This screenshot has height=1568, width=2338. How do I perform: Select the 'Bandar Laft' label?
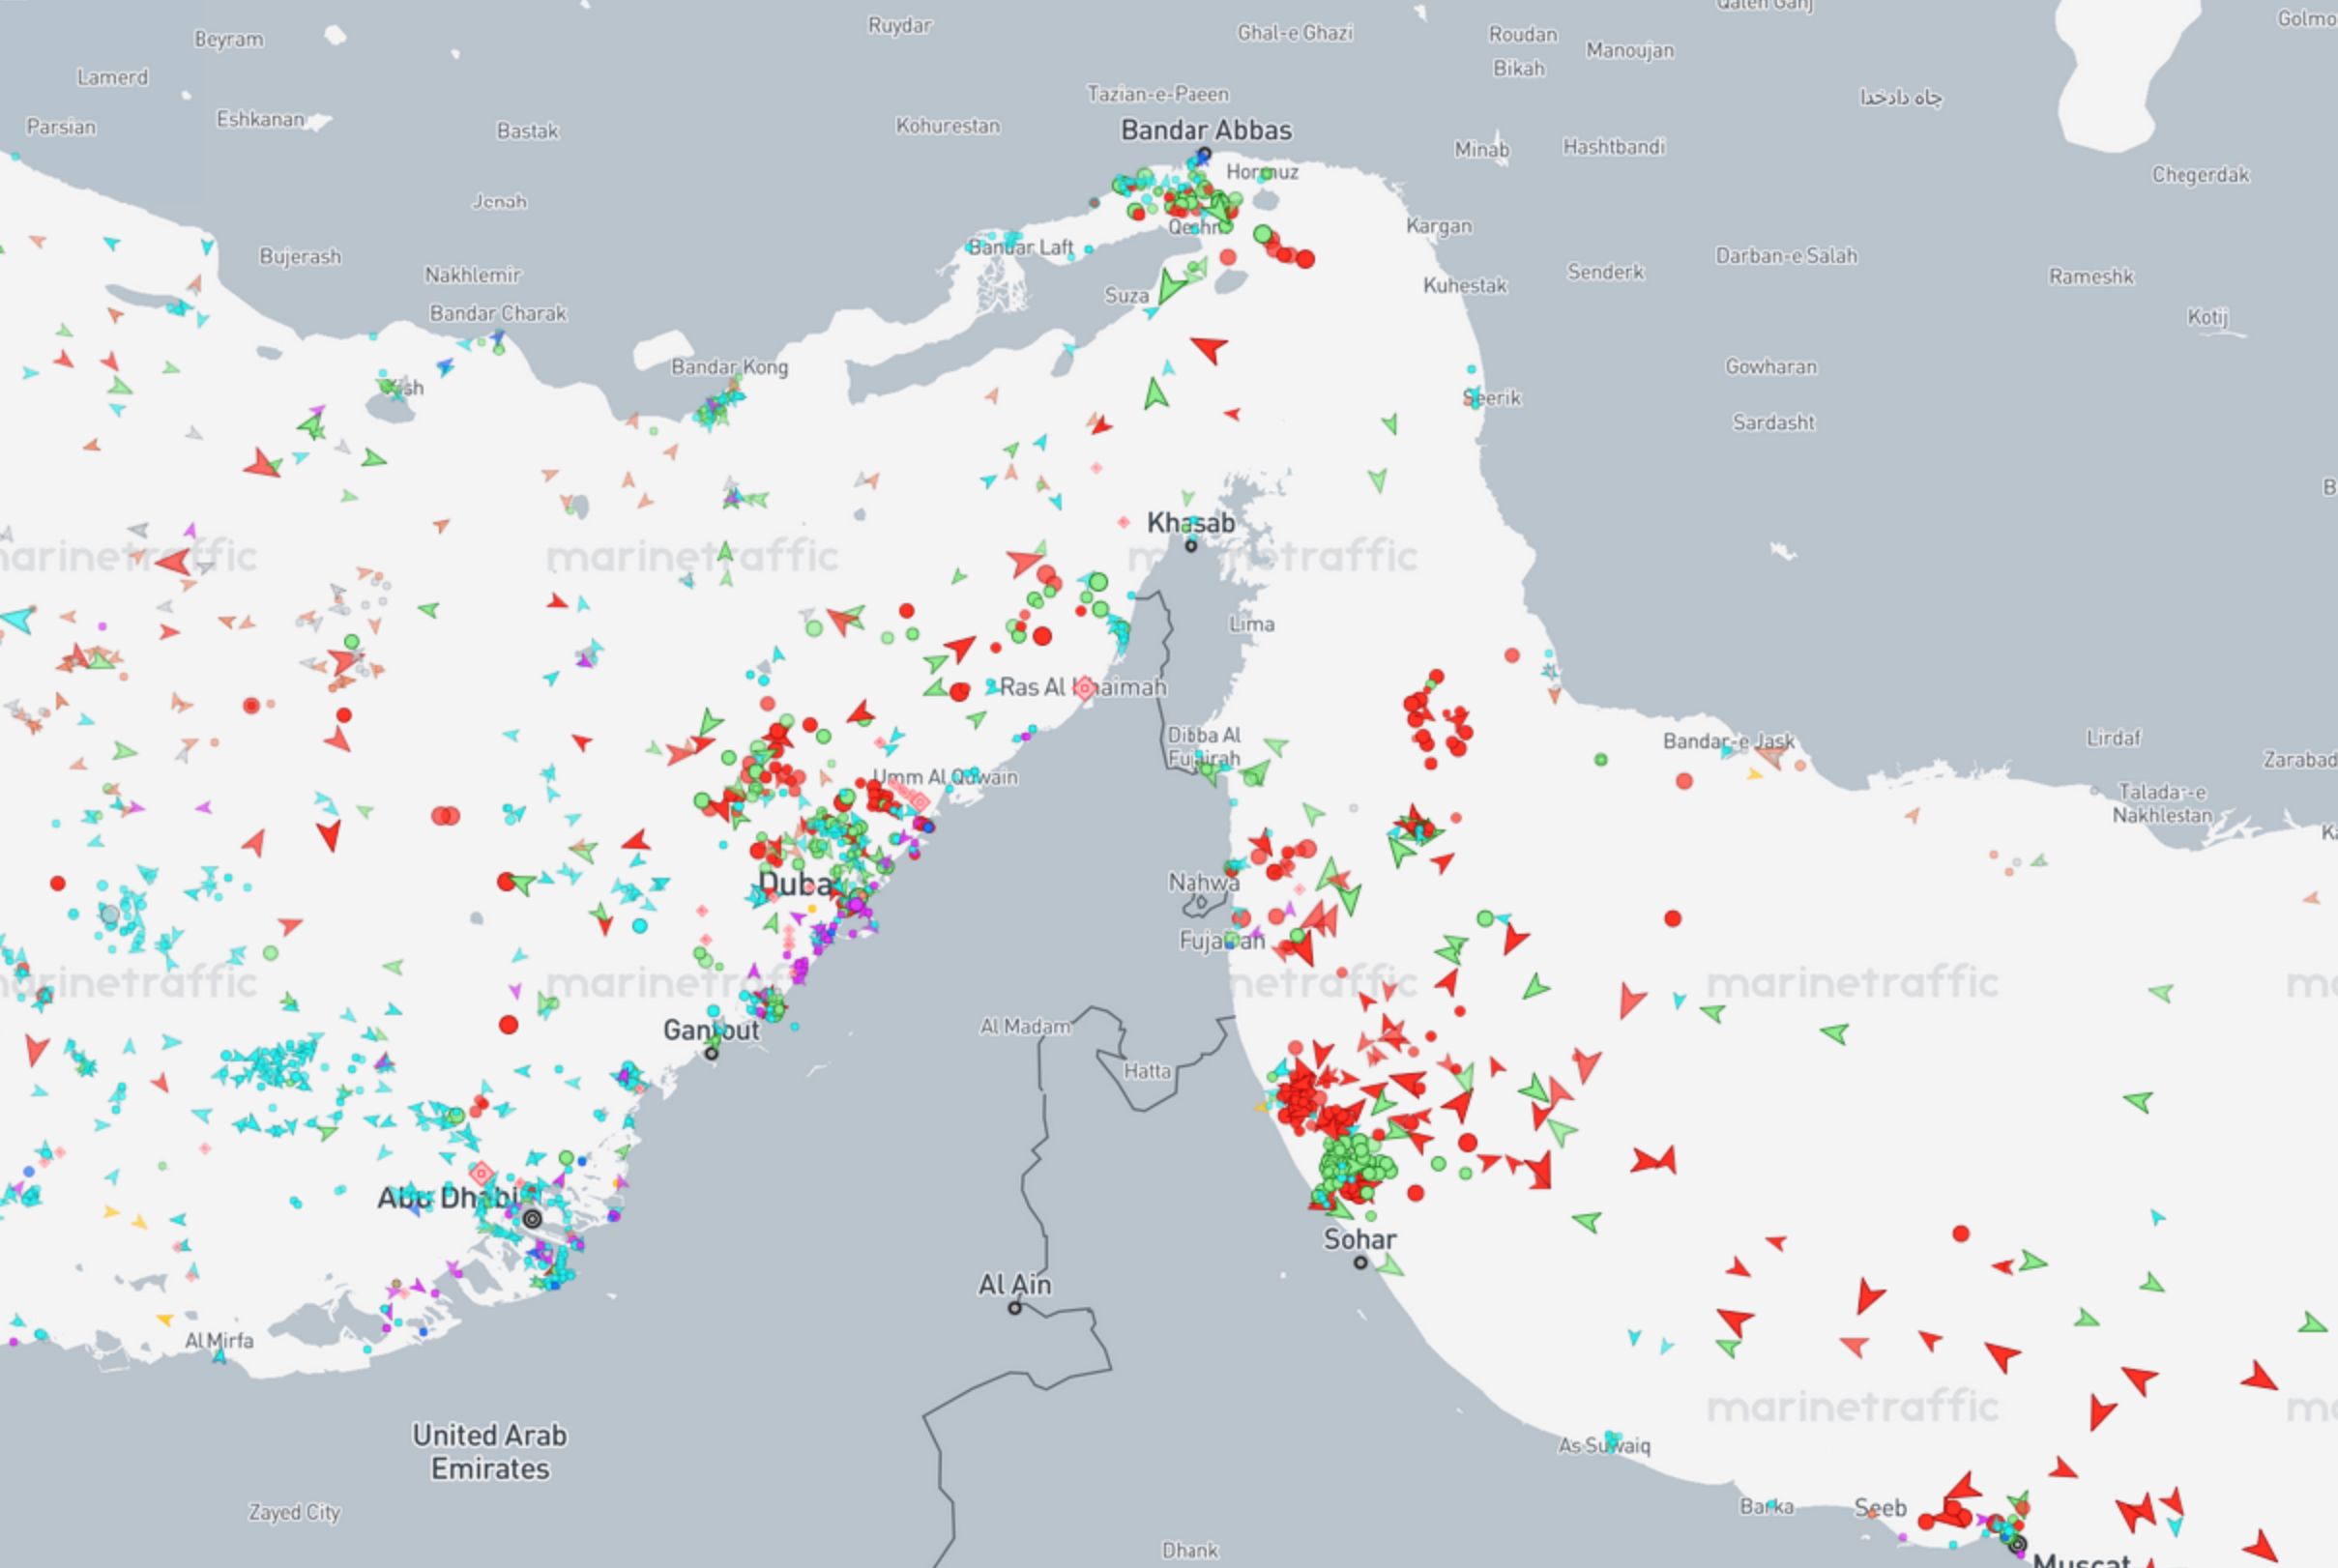click(x=1021, y=247)
